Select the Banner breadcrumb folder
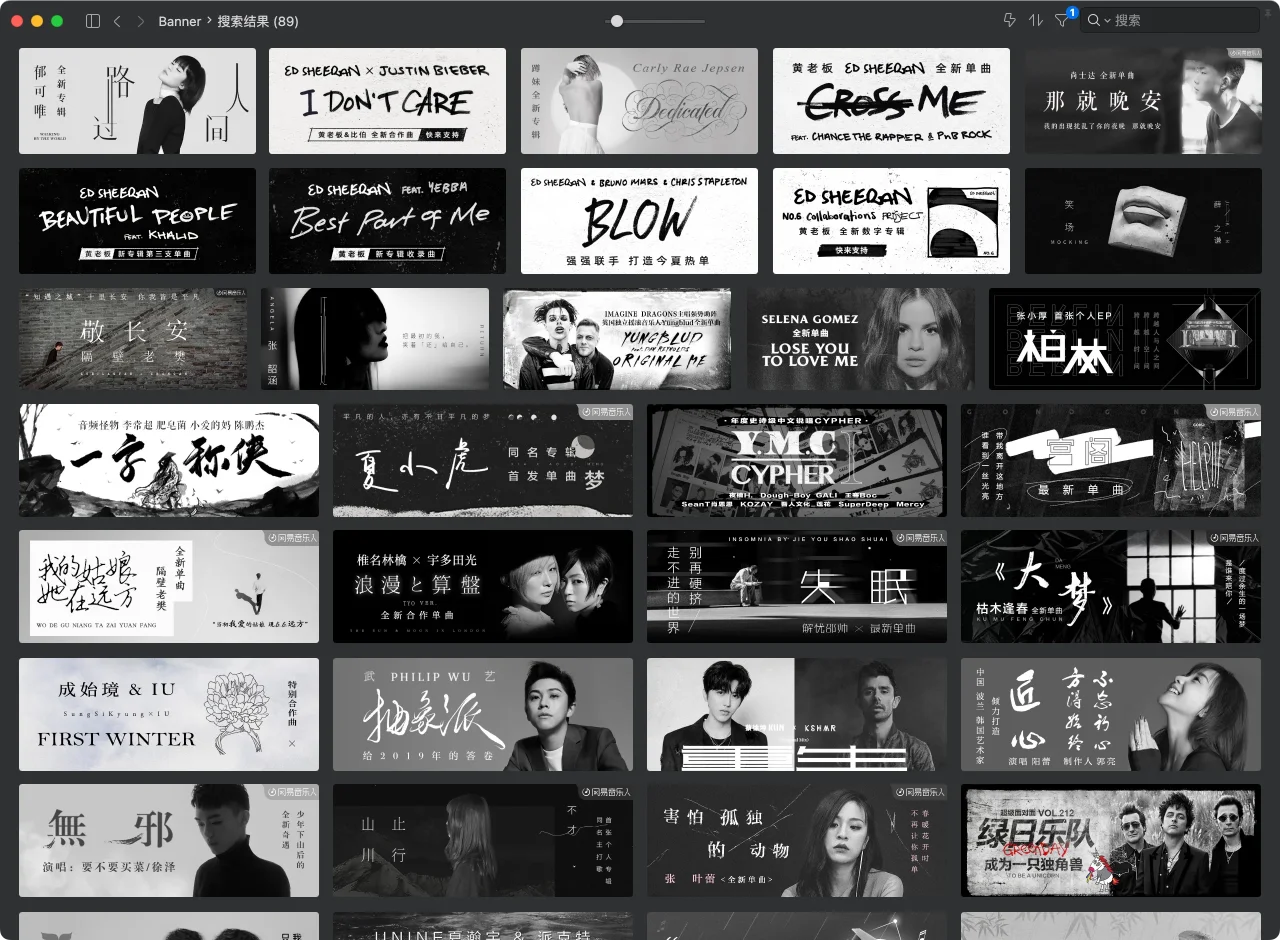Viewport: 1280px width, 940px height. tap(180, 21)
